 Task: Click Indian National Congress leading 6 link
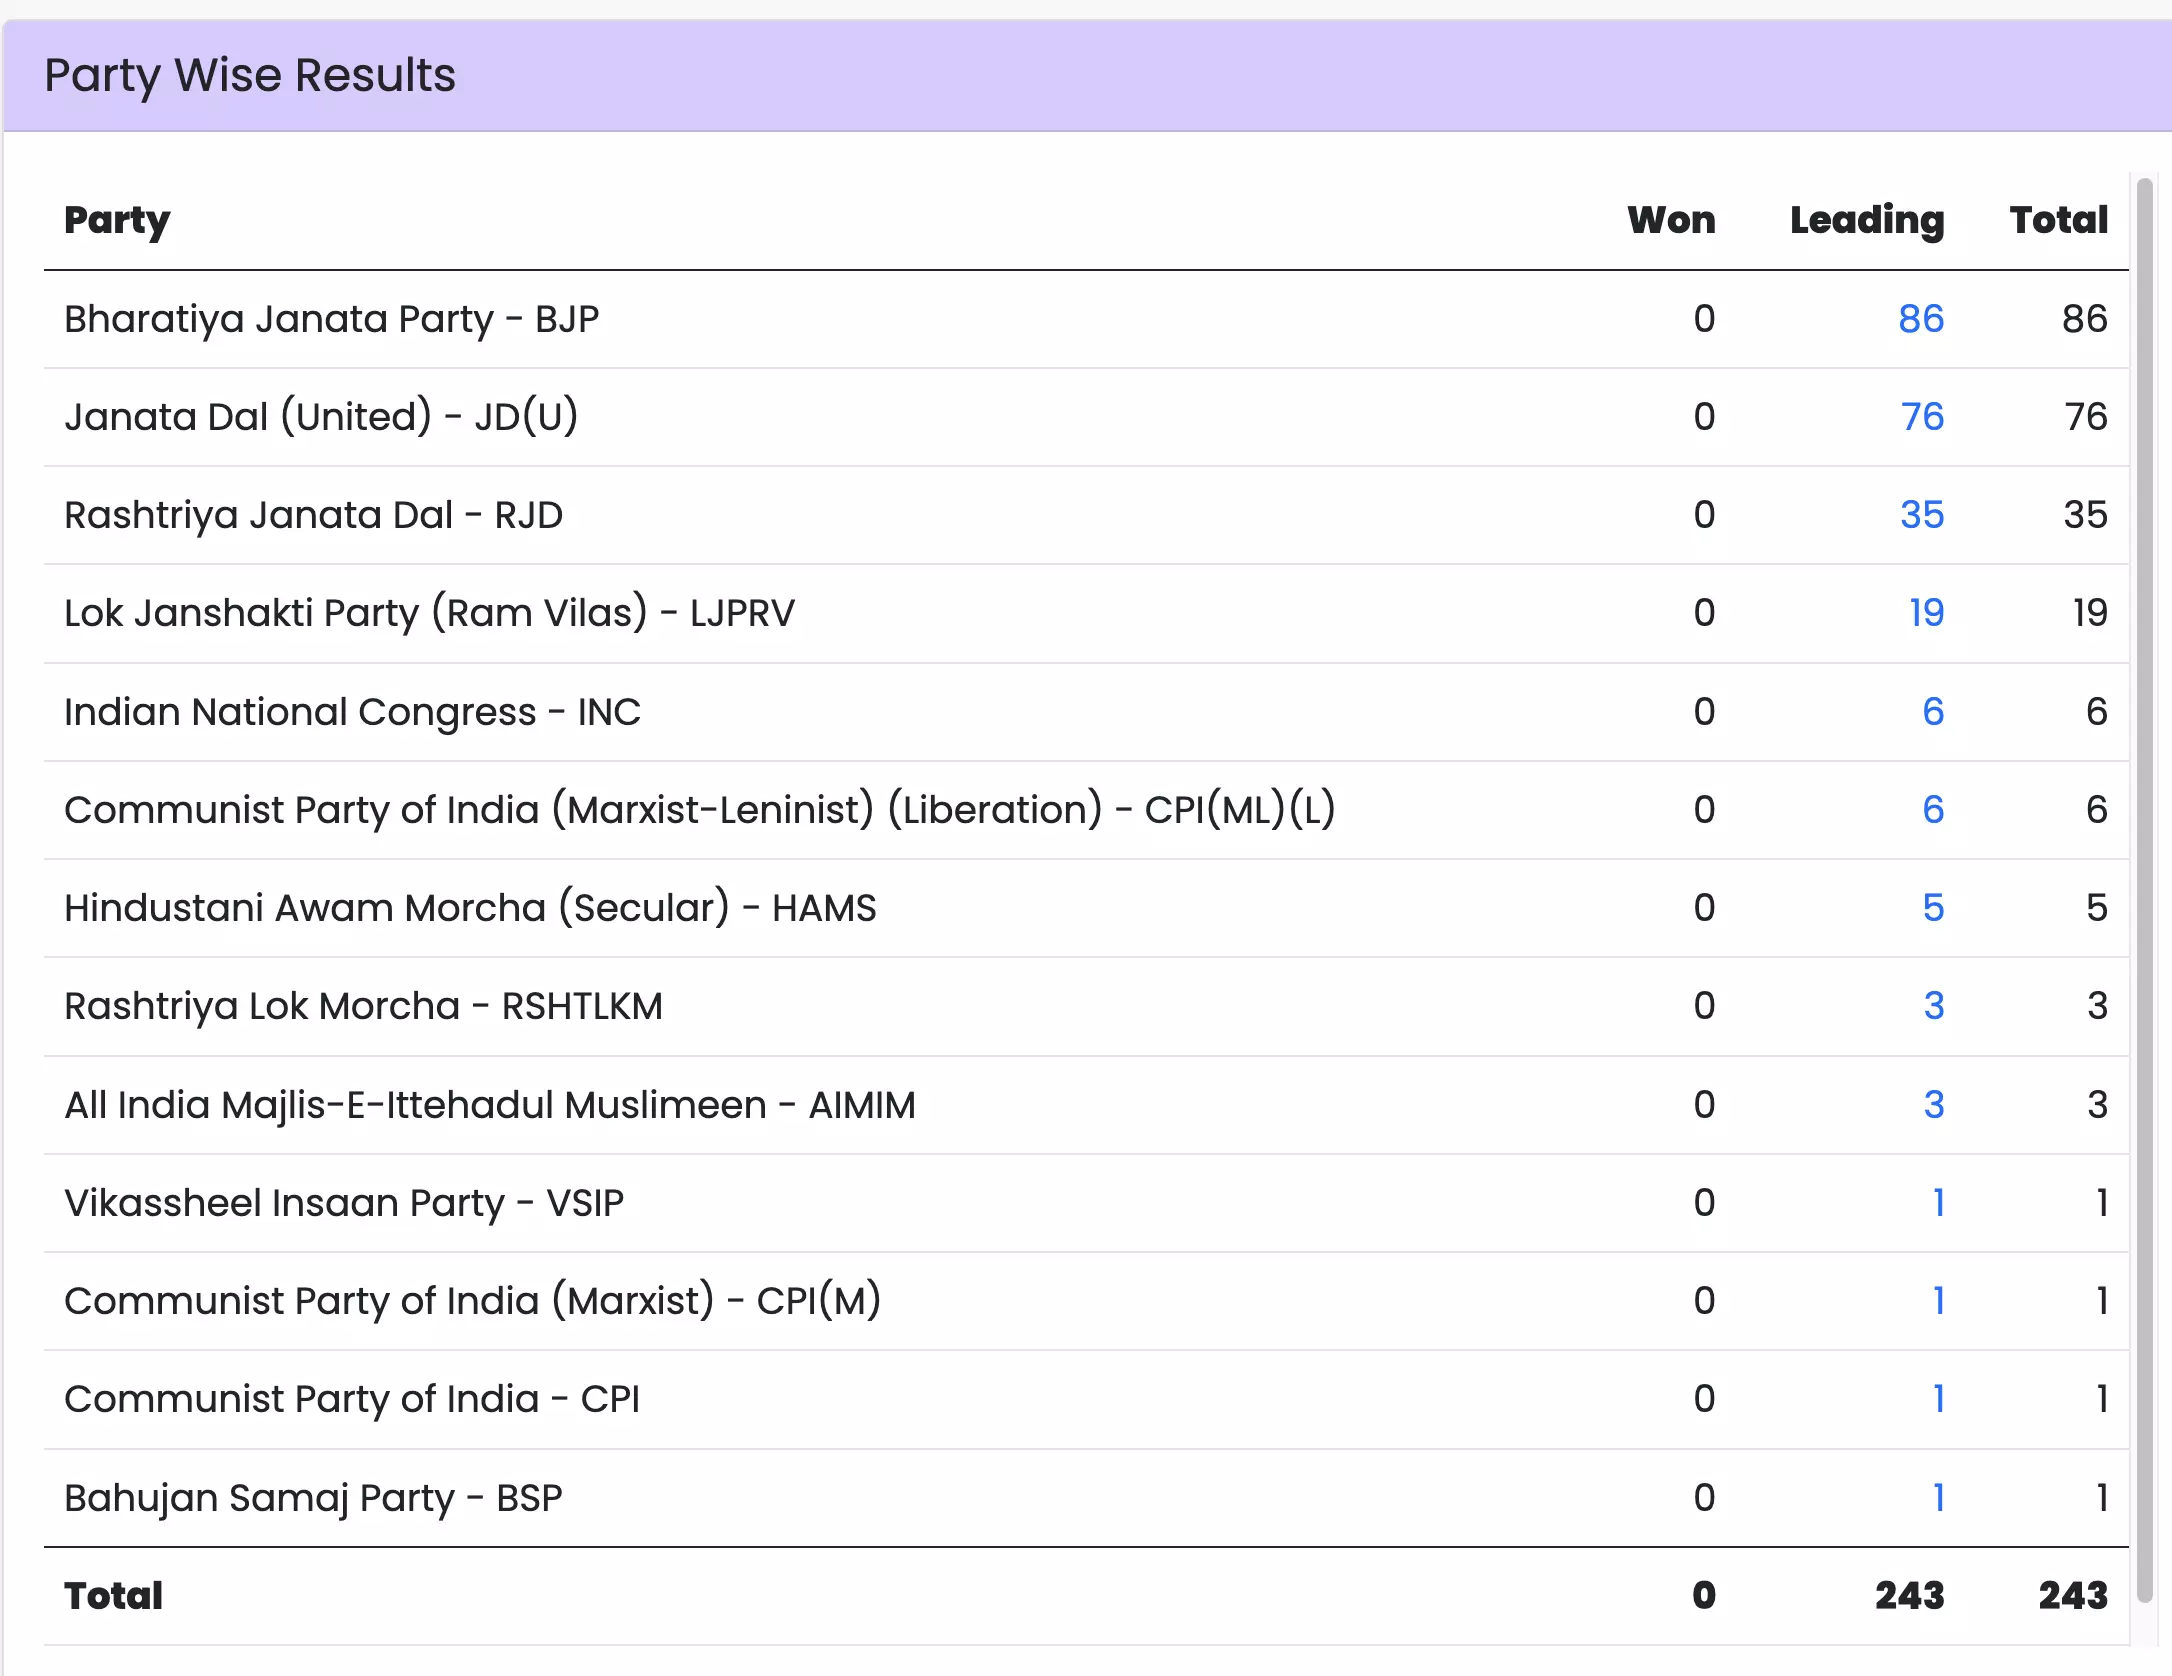click(1932, 712)
